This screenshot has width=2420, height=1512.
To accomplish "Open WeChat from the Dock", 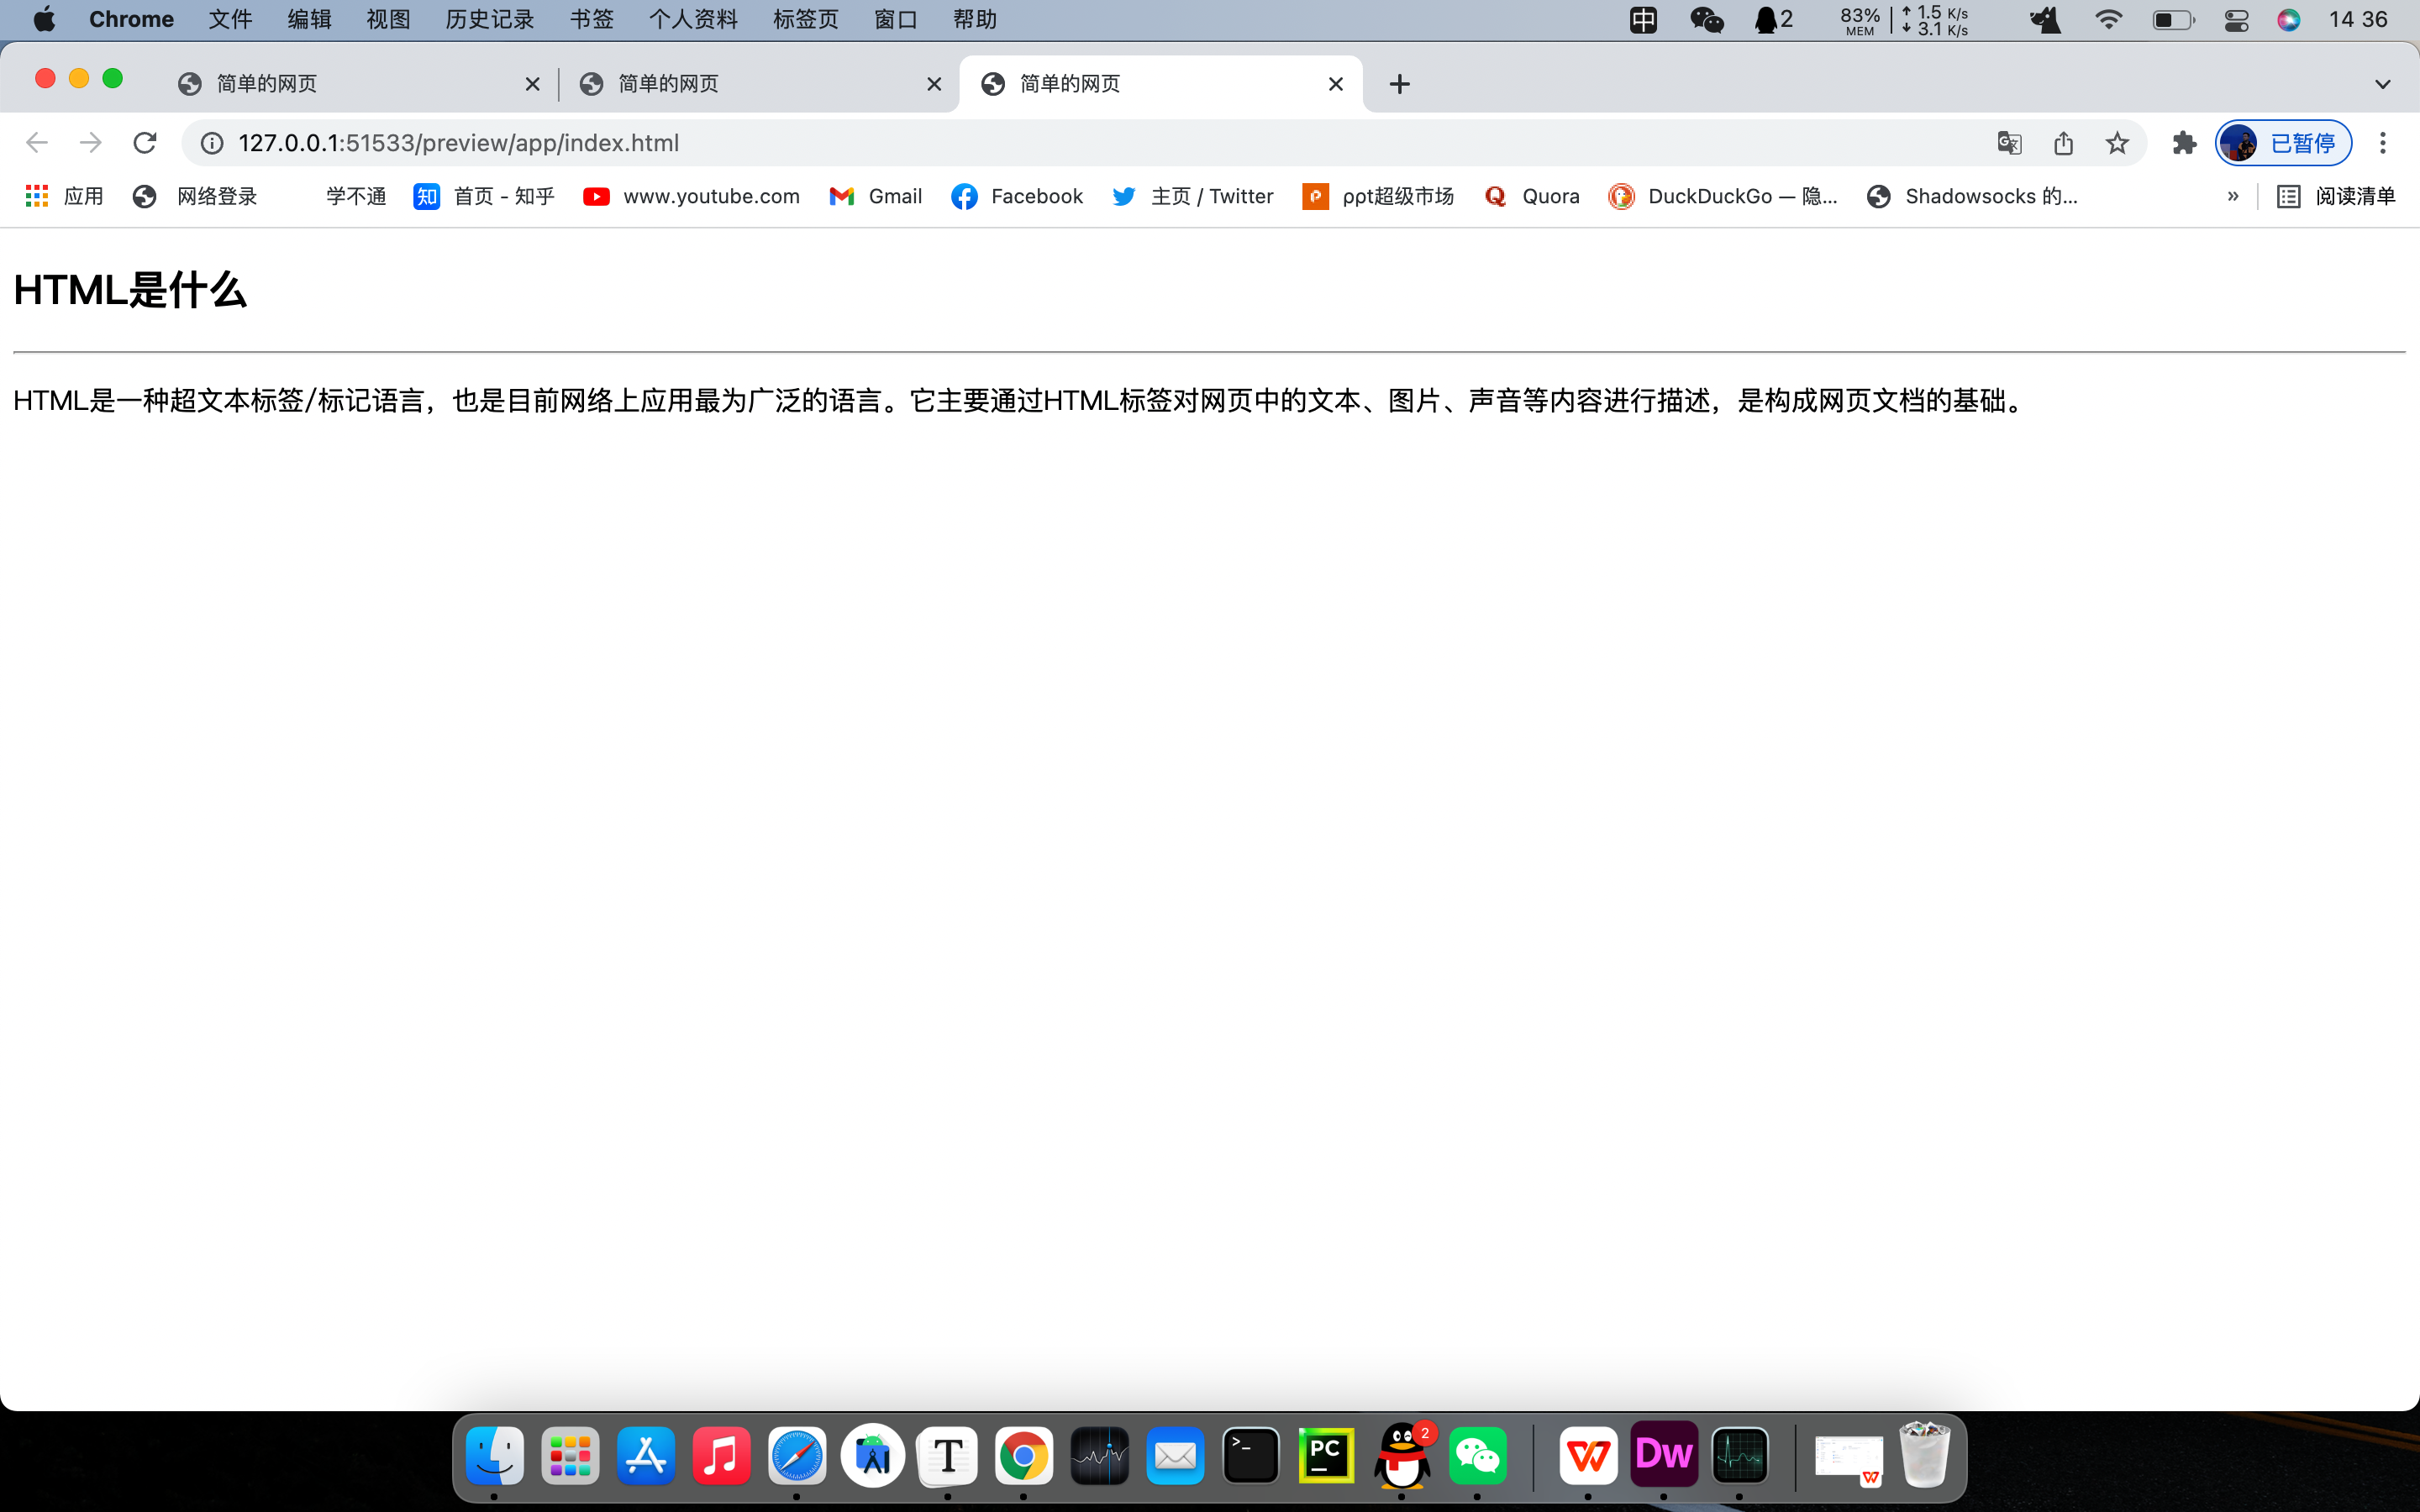I will click(x=1478, y=1455).
